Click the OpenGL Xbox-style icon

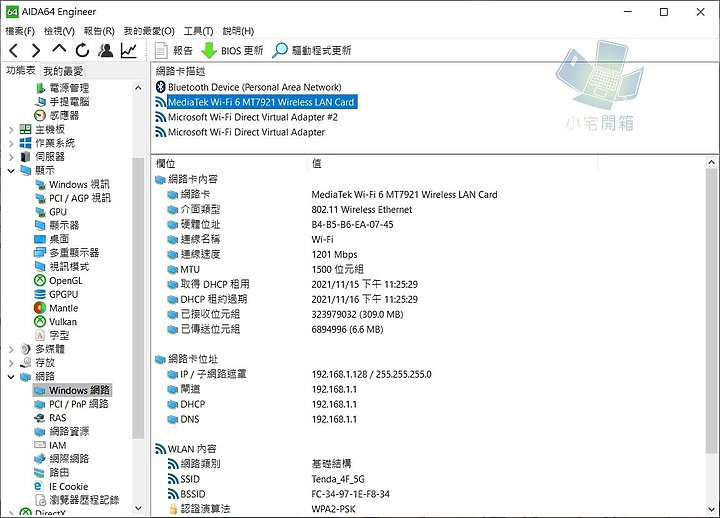(x=40, y=281)
